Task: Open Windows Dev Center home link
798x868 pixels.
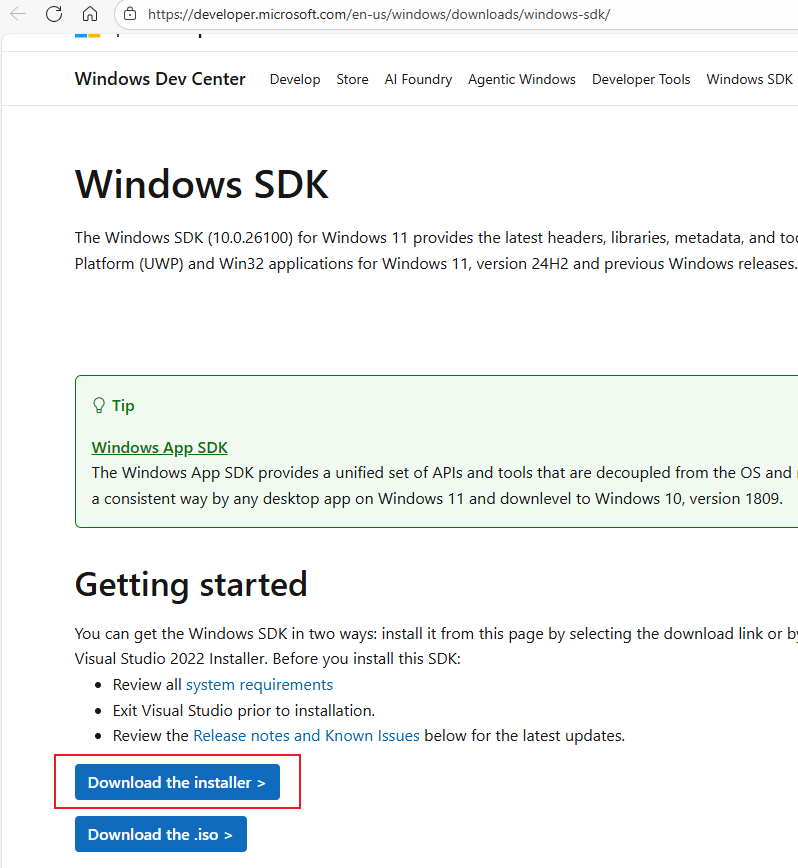Action: [160, 79]
